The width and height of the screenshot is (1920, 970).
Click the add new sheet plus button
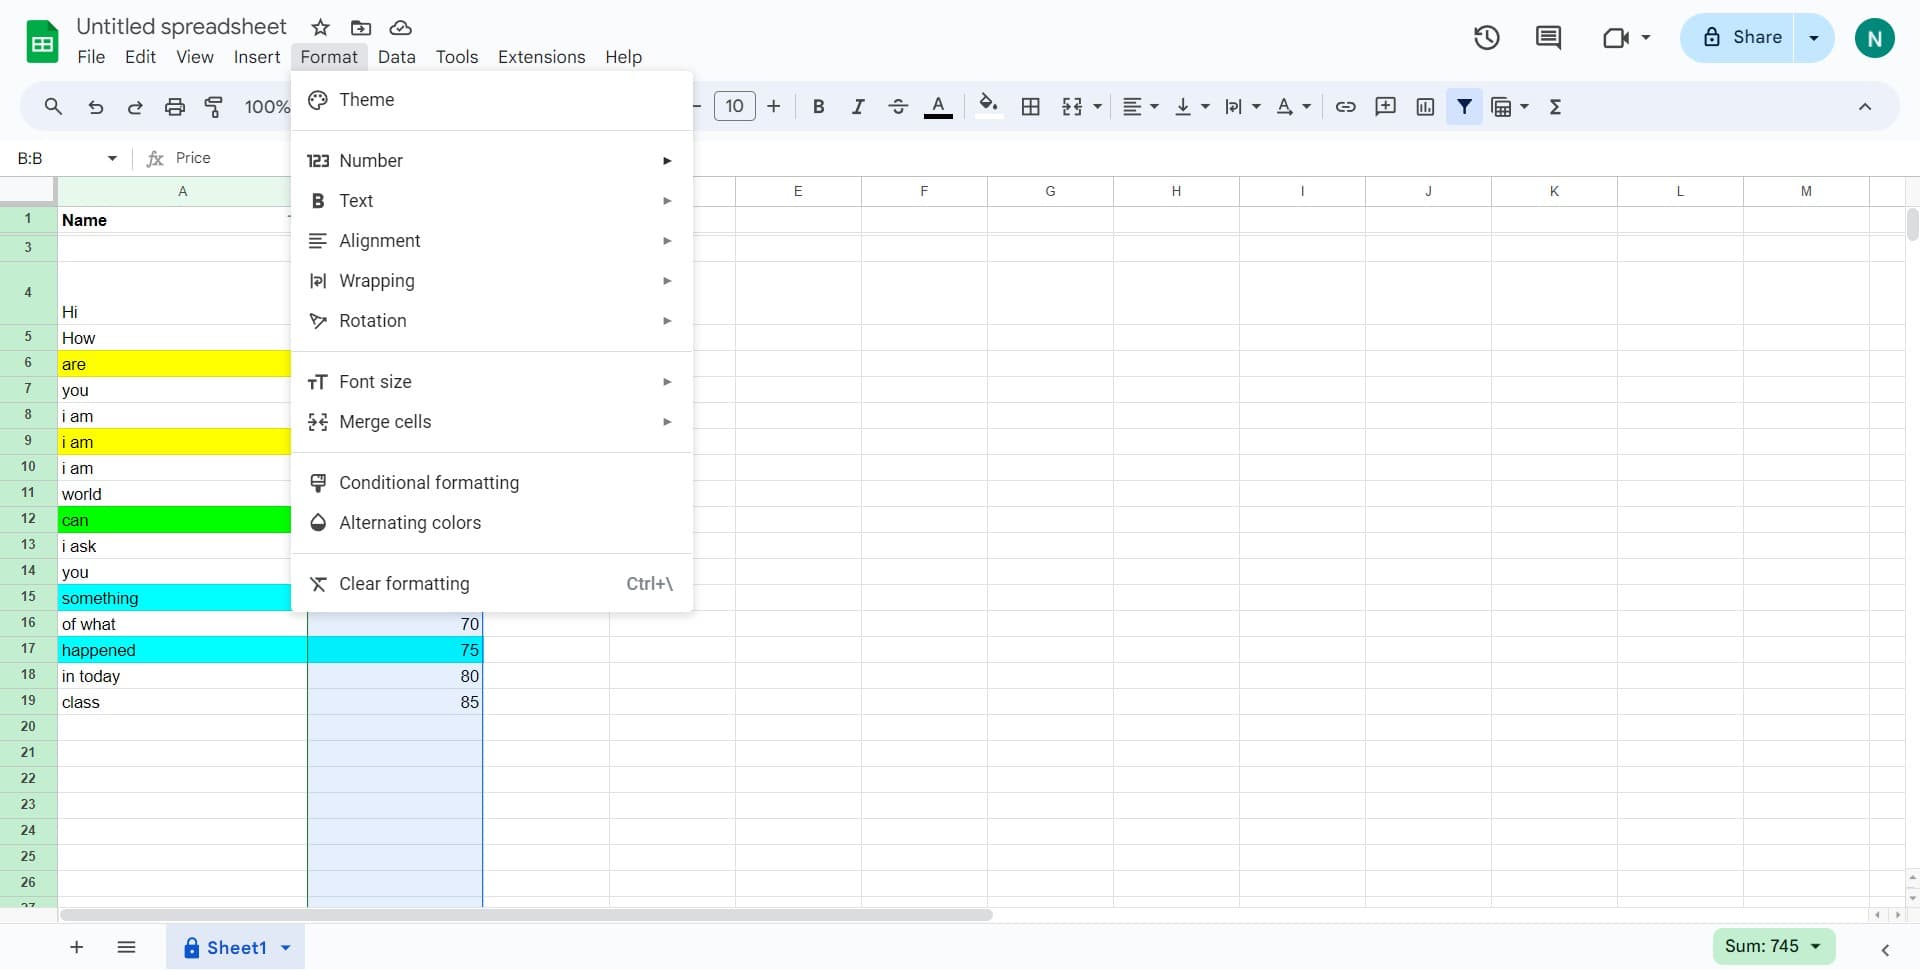click(77, 947)
